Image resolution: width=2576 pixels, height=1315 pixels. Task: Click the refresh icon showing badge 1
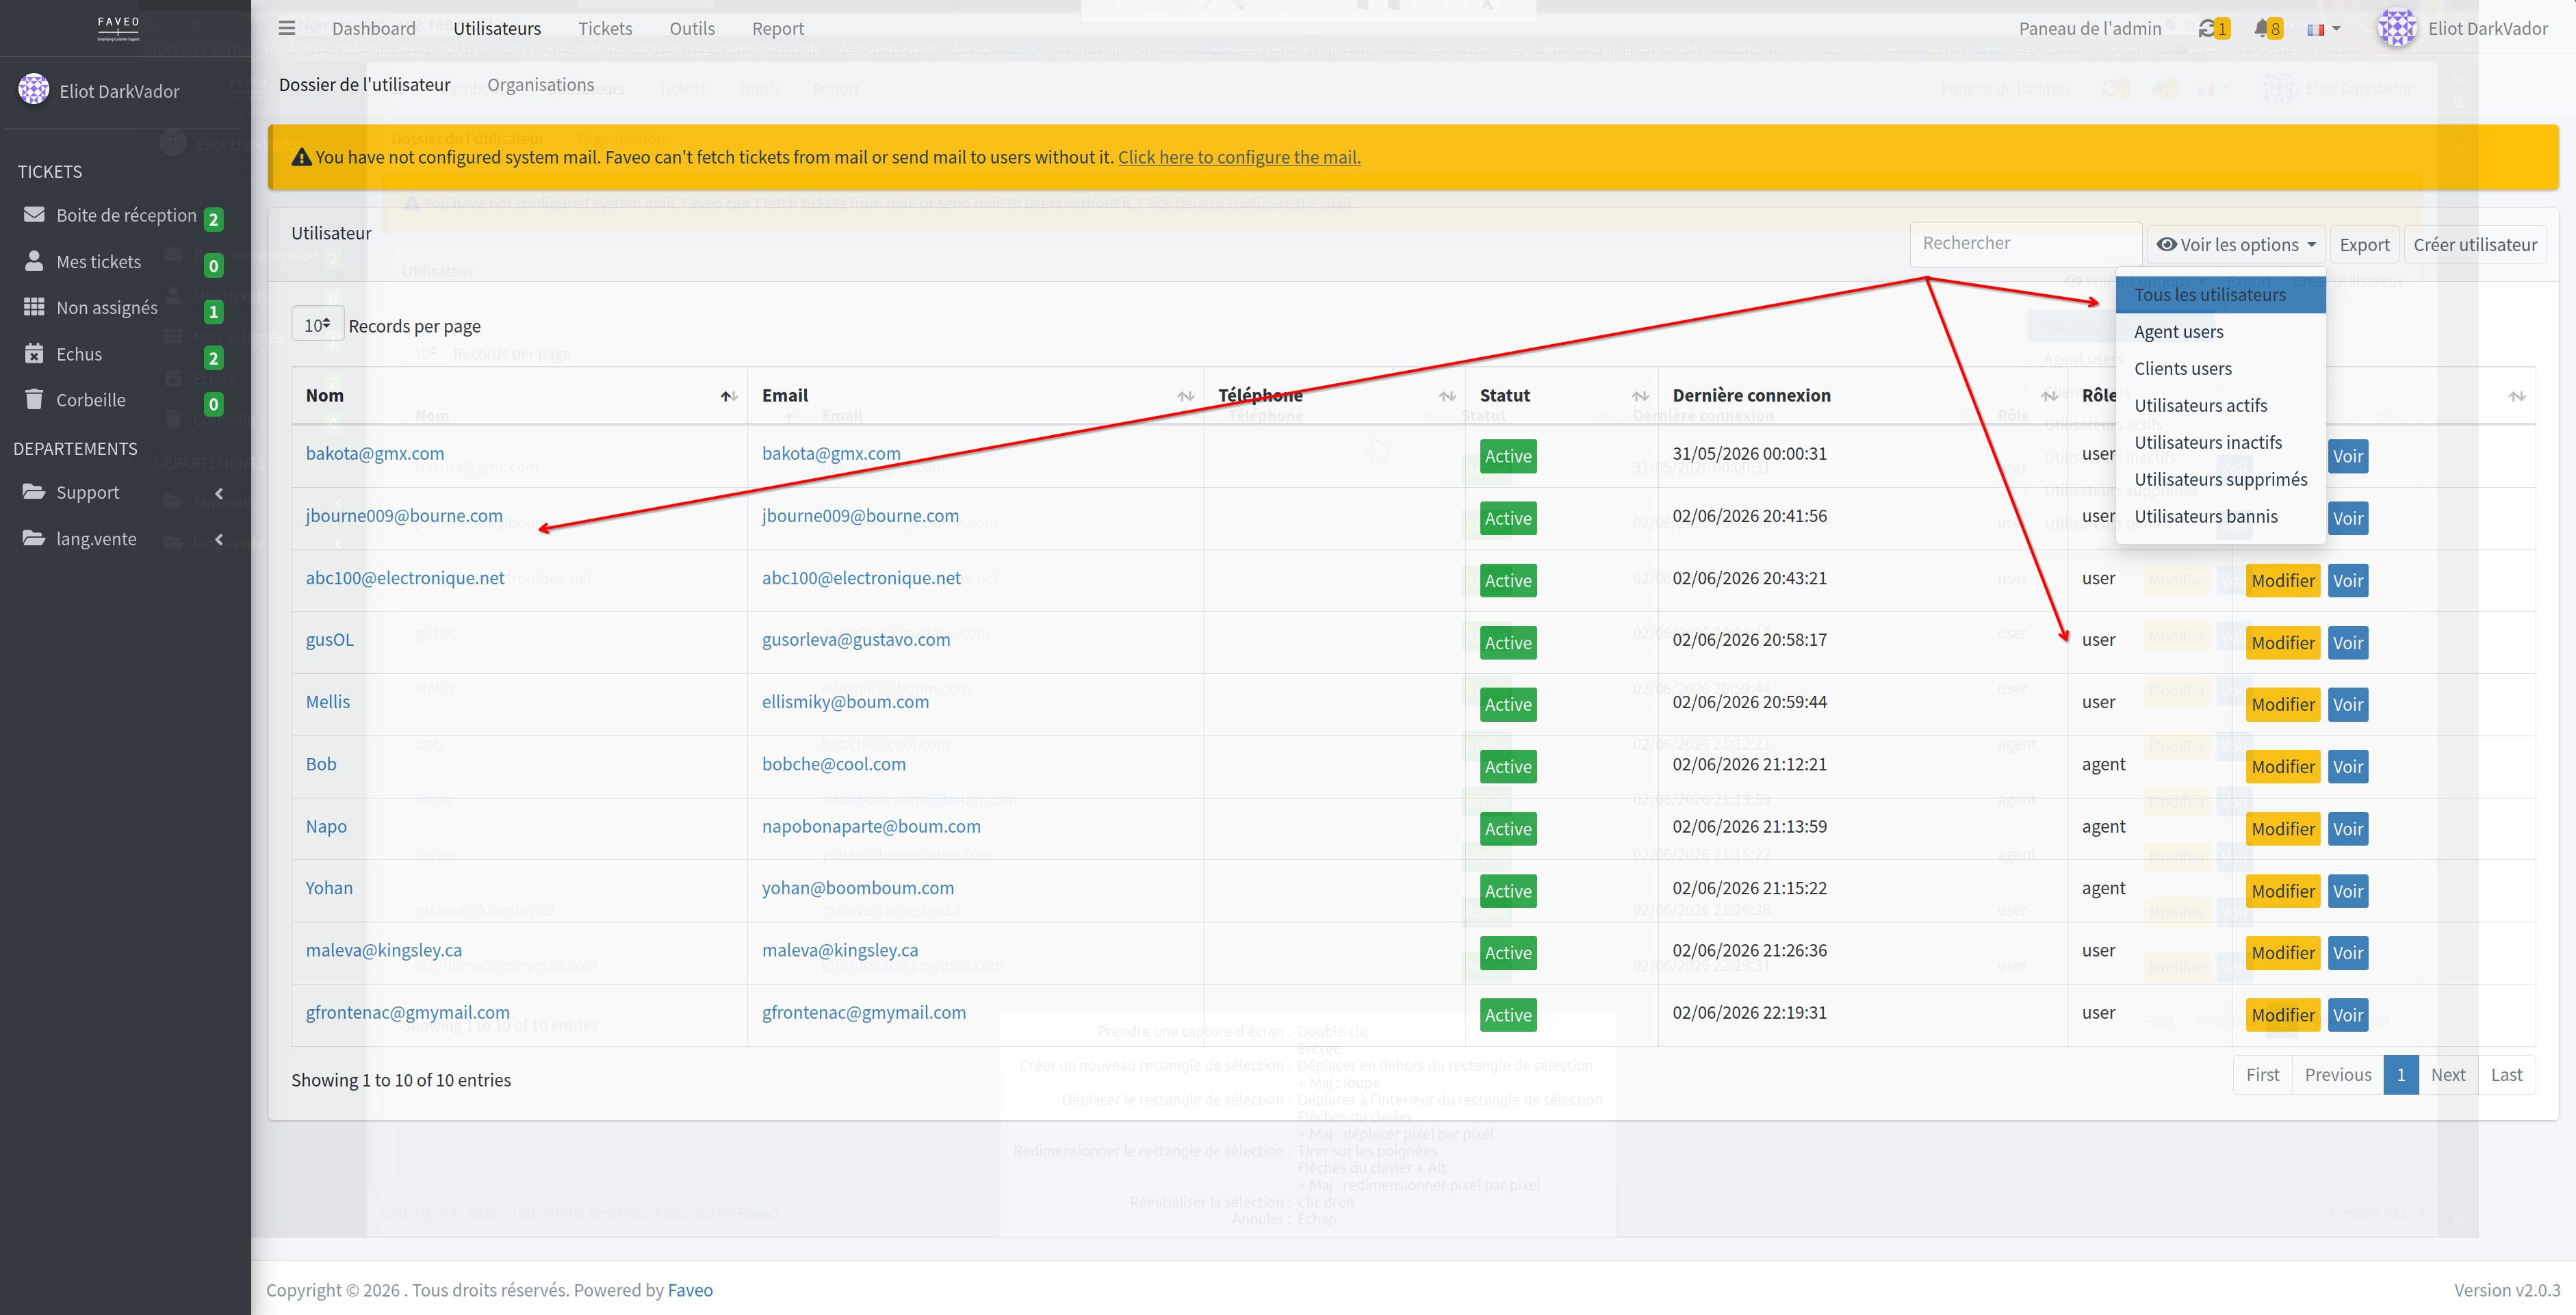(2213, 28)
